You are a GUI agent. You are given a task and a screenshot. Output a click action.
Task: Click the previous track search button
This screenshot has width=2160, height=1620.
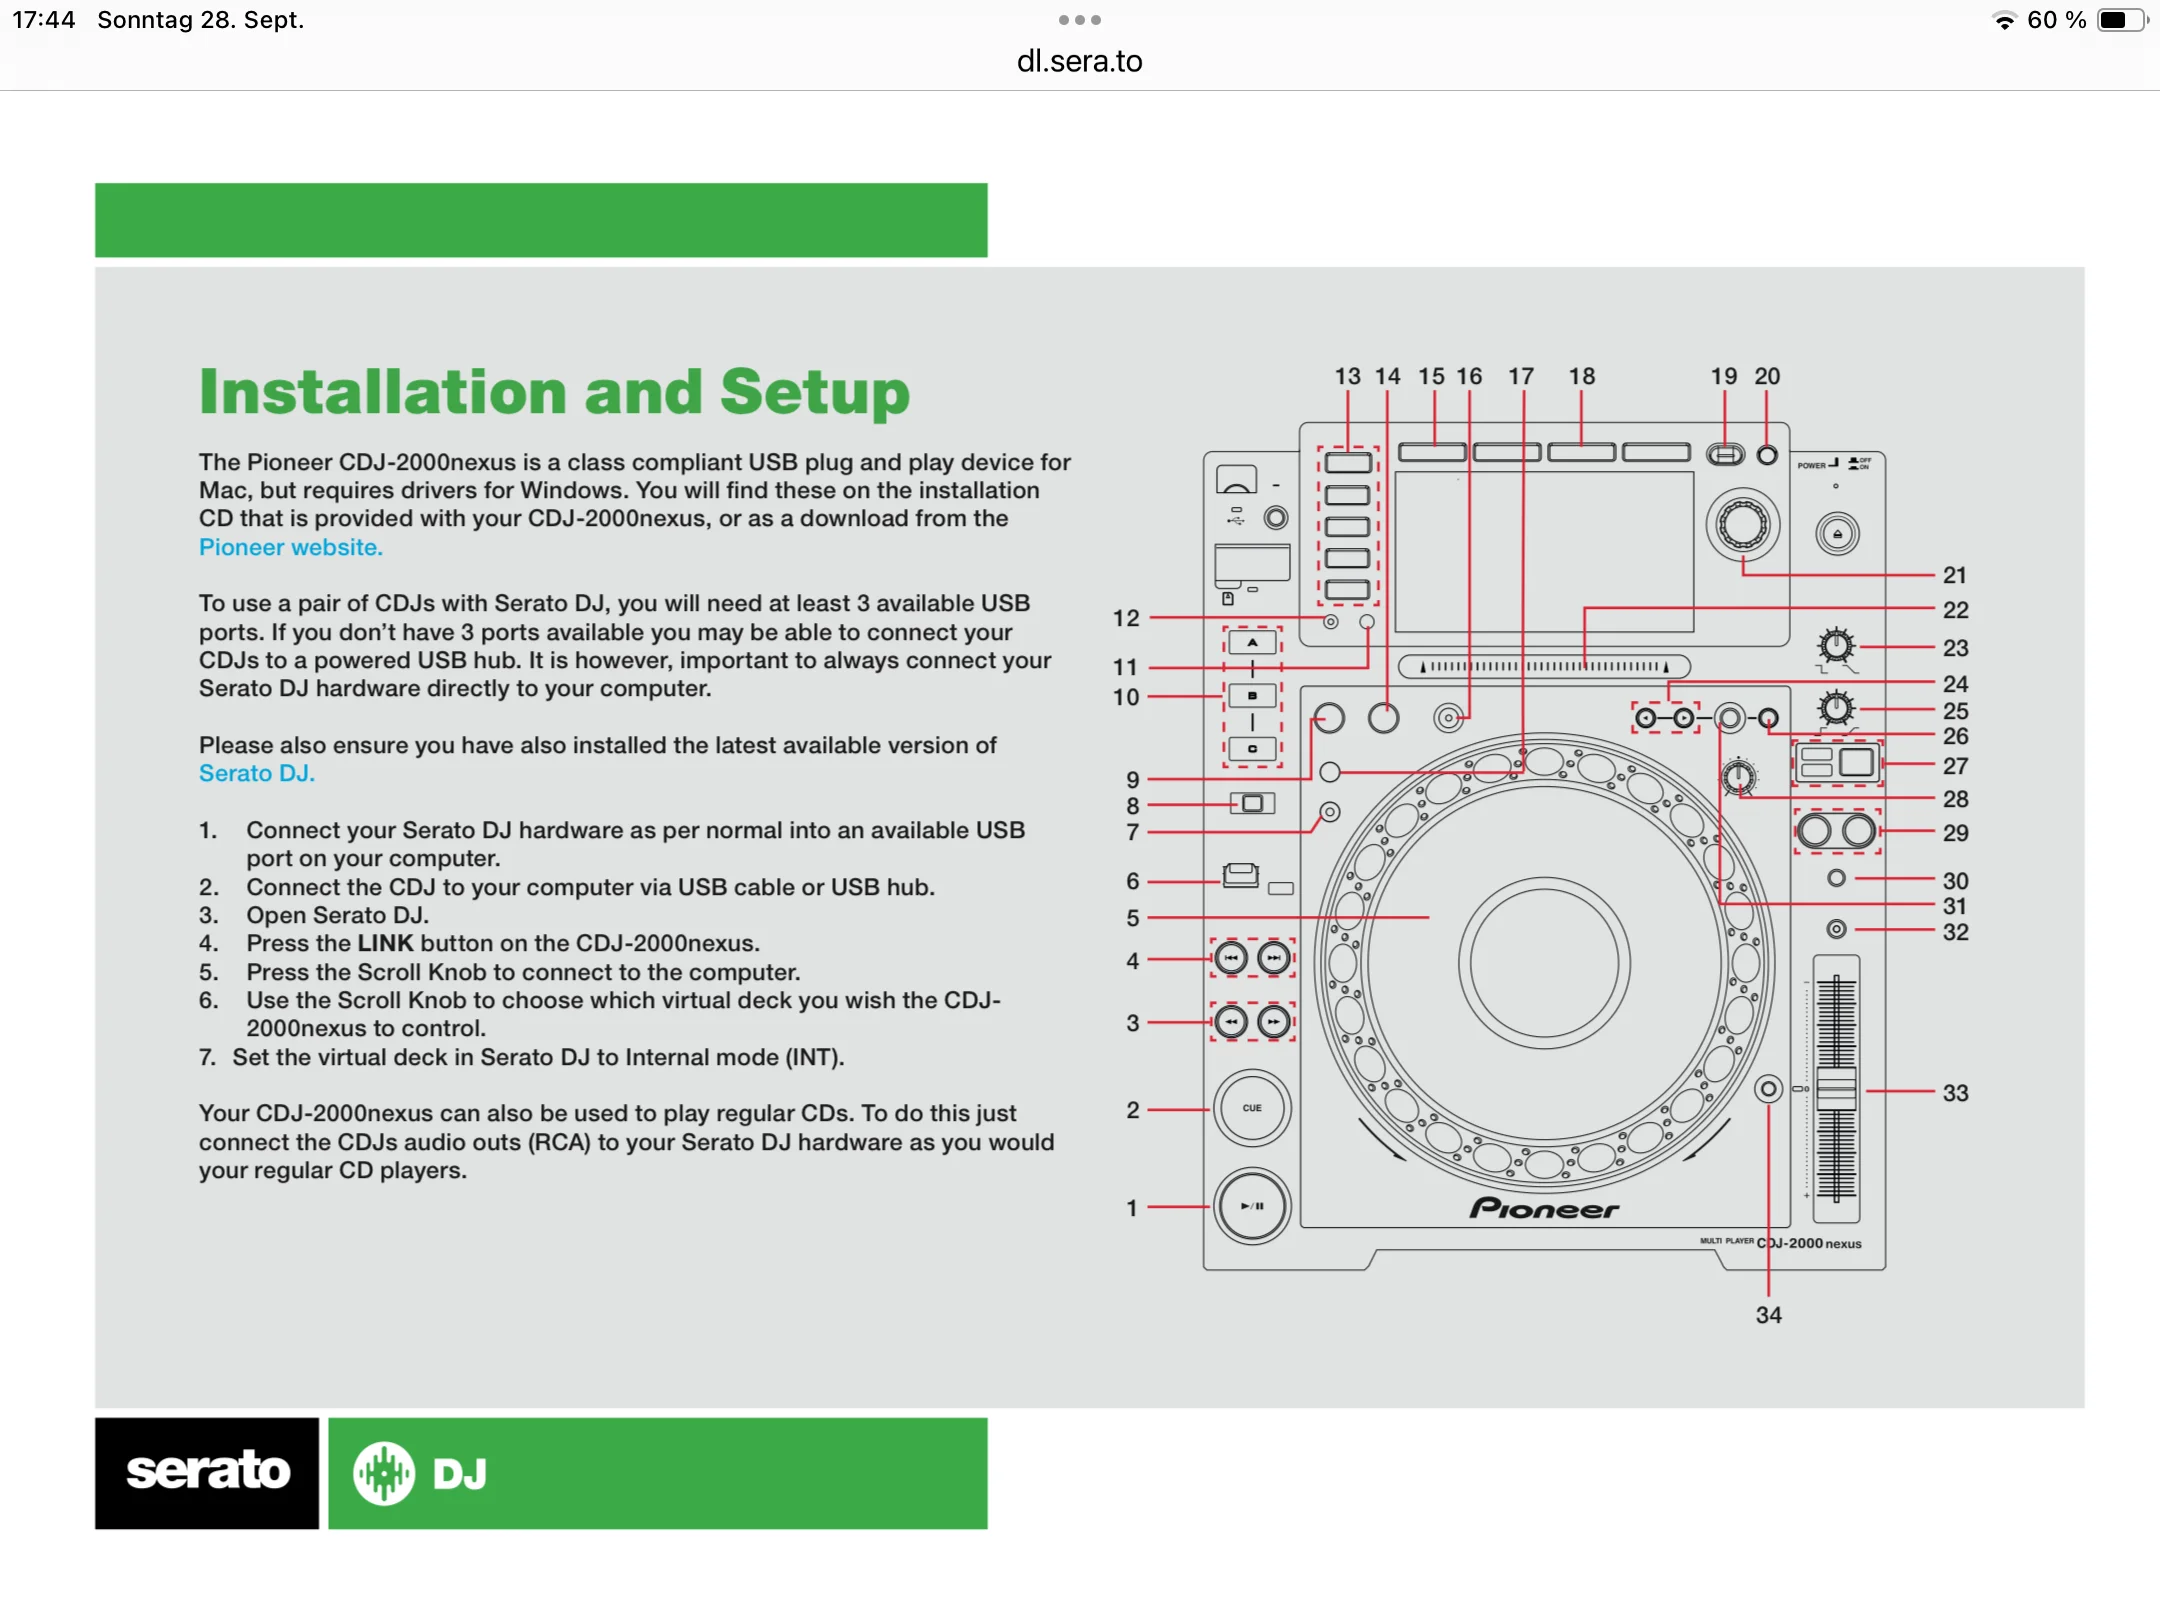point(1231,958)
